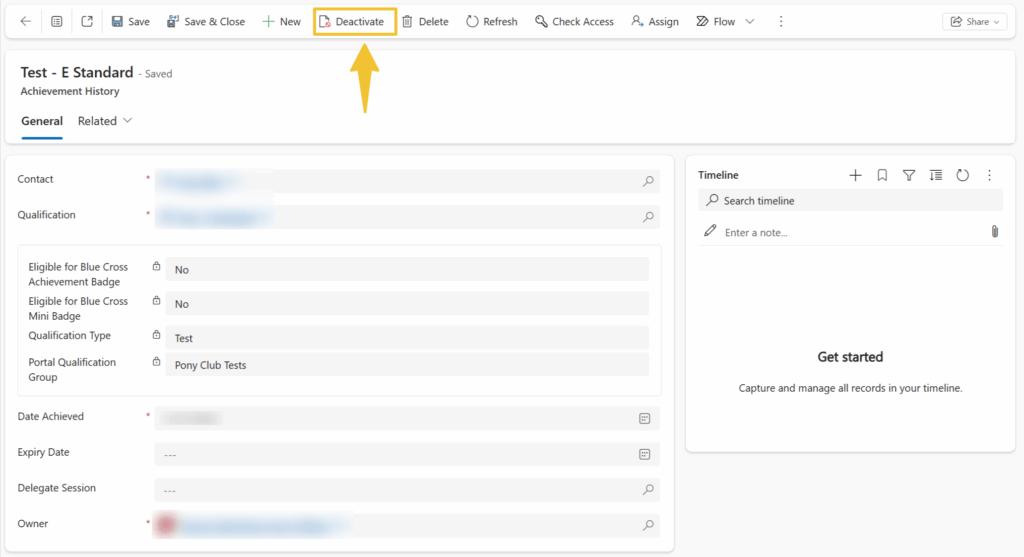Open the timeline filter icon
Viewport: 1024px width, 557px height.
pos(909,175)
